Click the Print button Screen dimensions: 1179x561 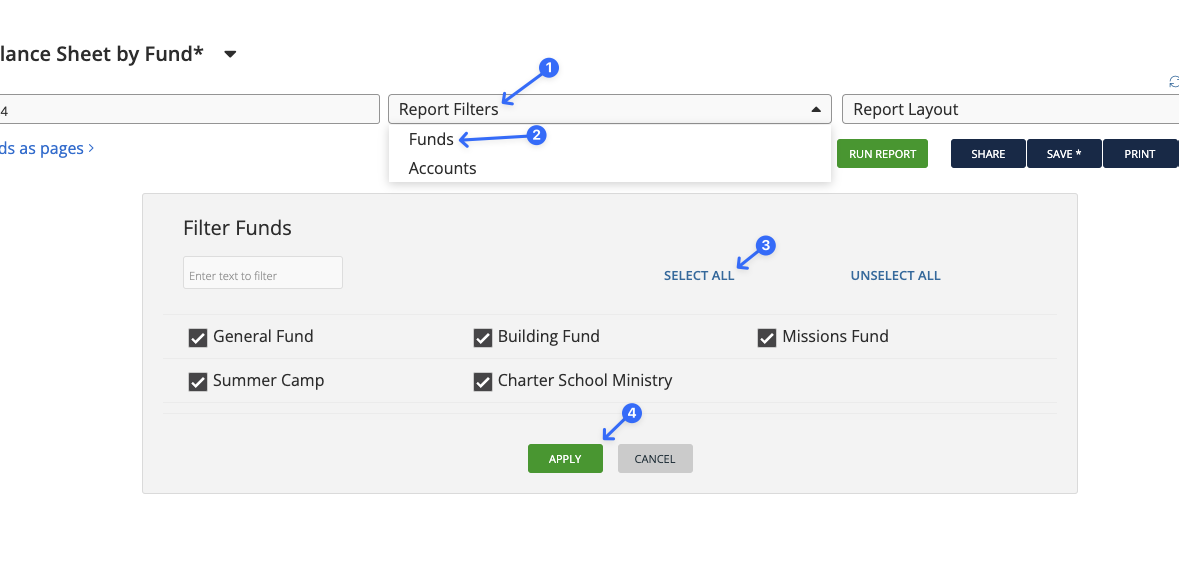(x=1139, y=154)
